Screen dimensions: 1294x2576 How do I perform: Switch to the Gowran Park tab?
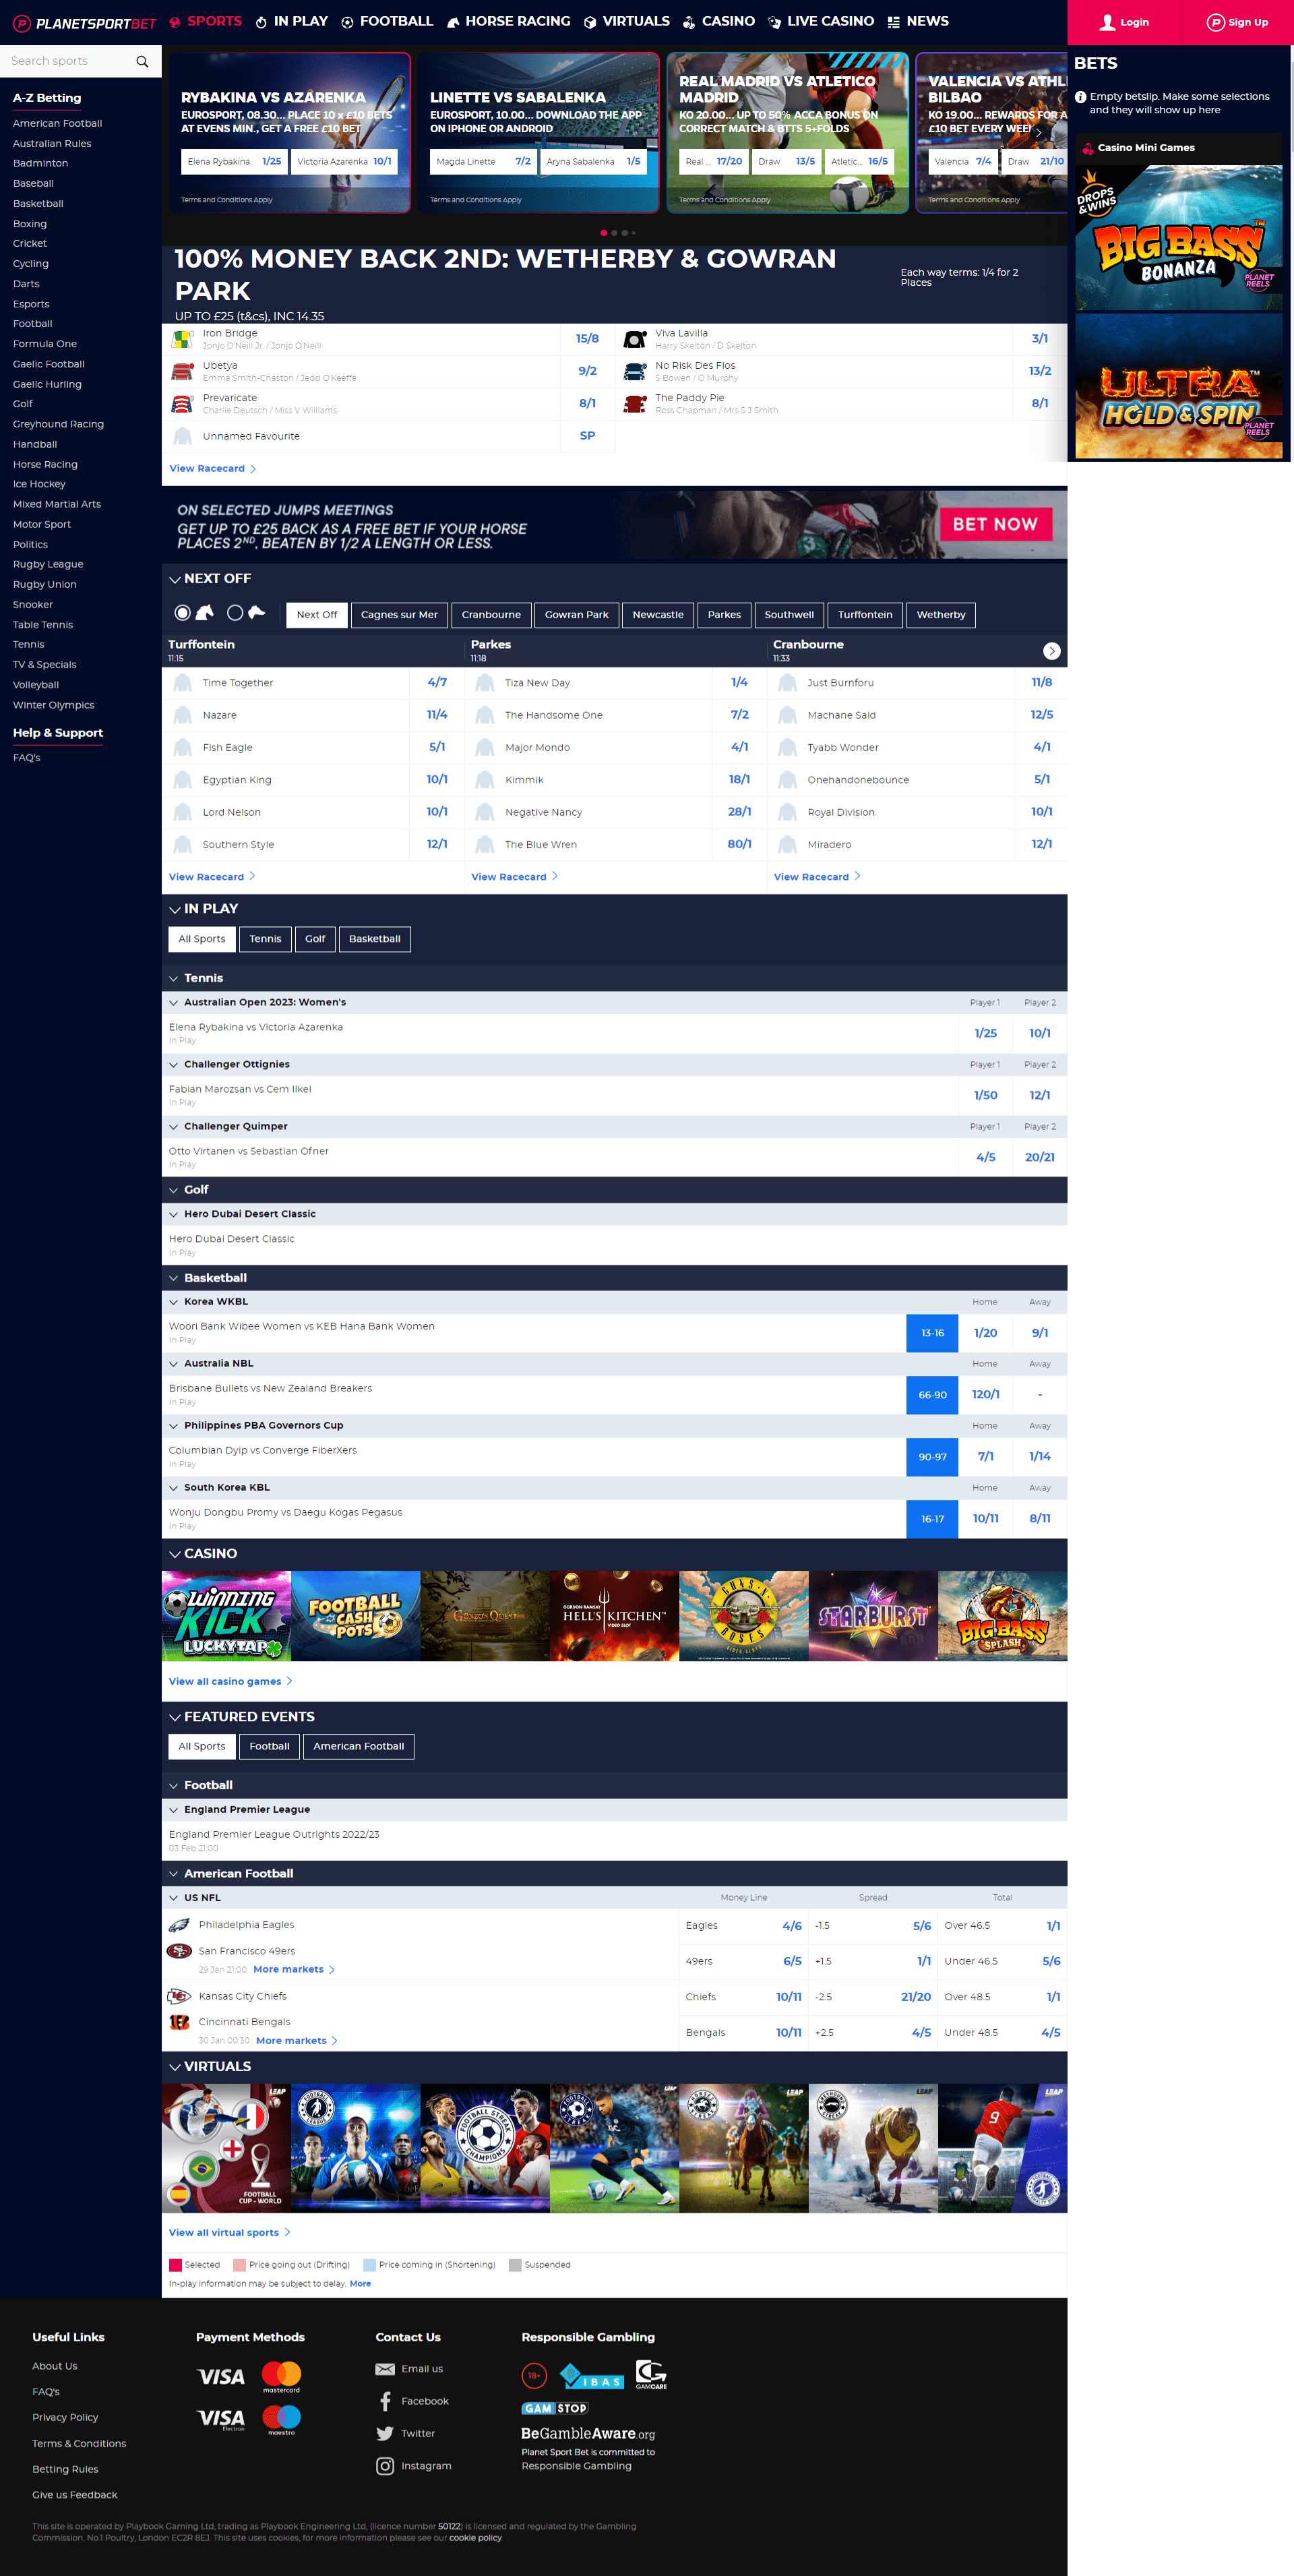[576, 615]
